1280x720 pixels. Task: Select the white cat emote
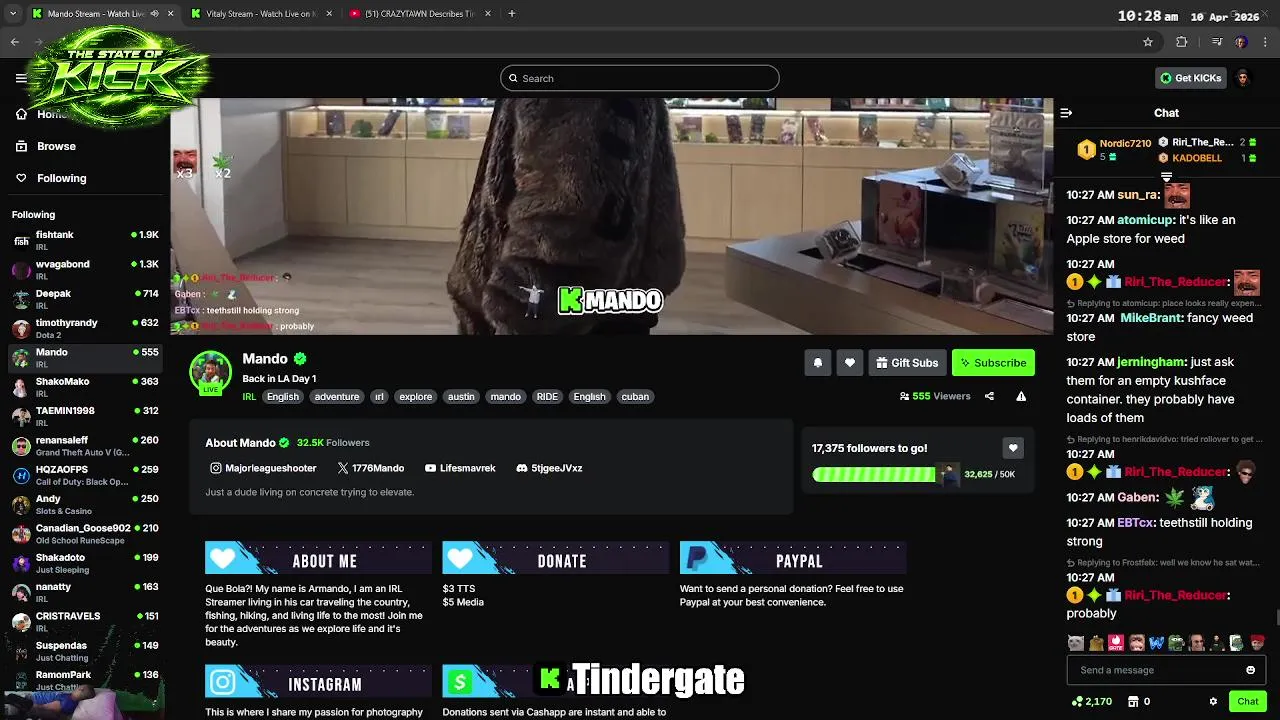1075,643
